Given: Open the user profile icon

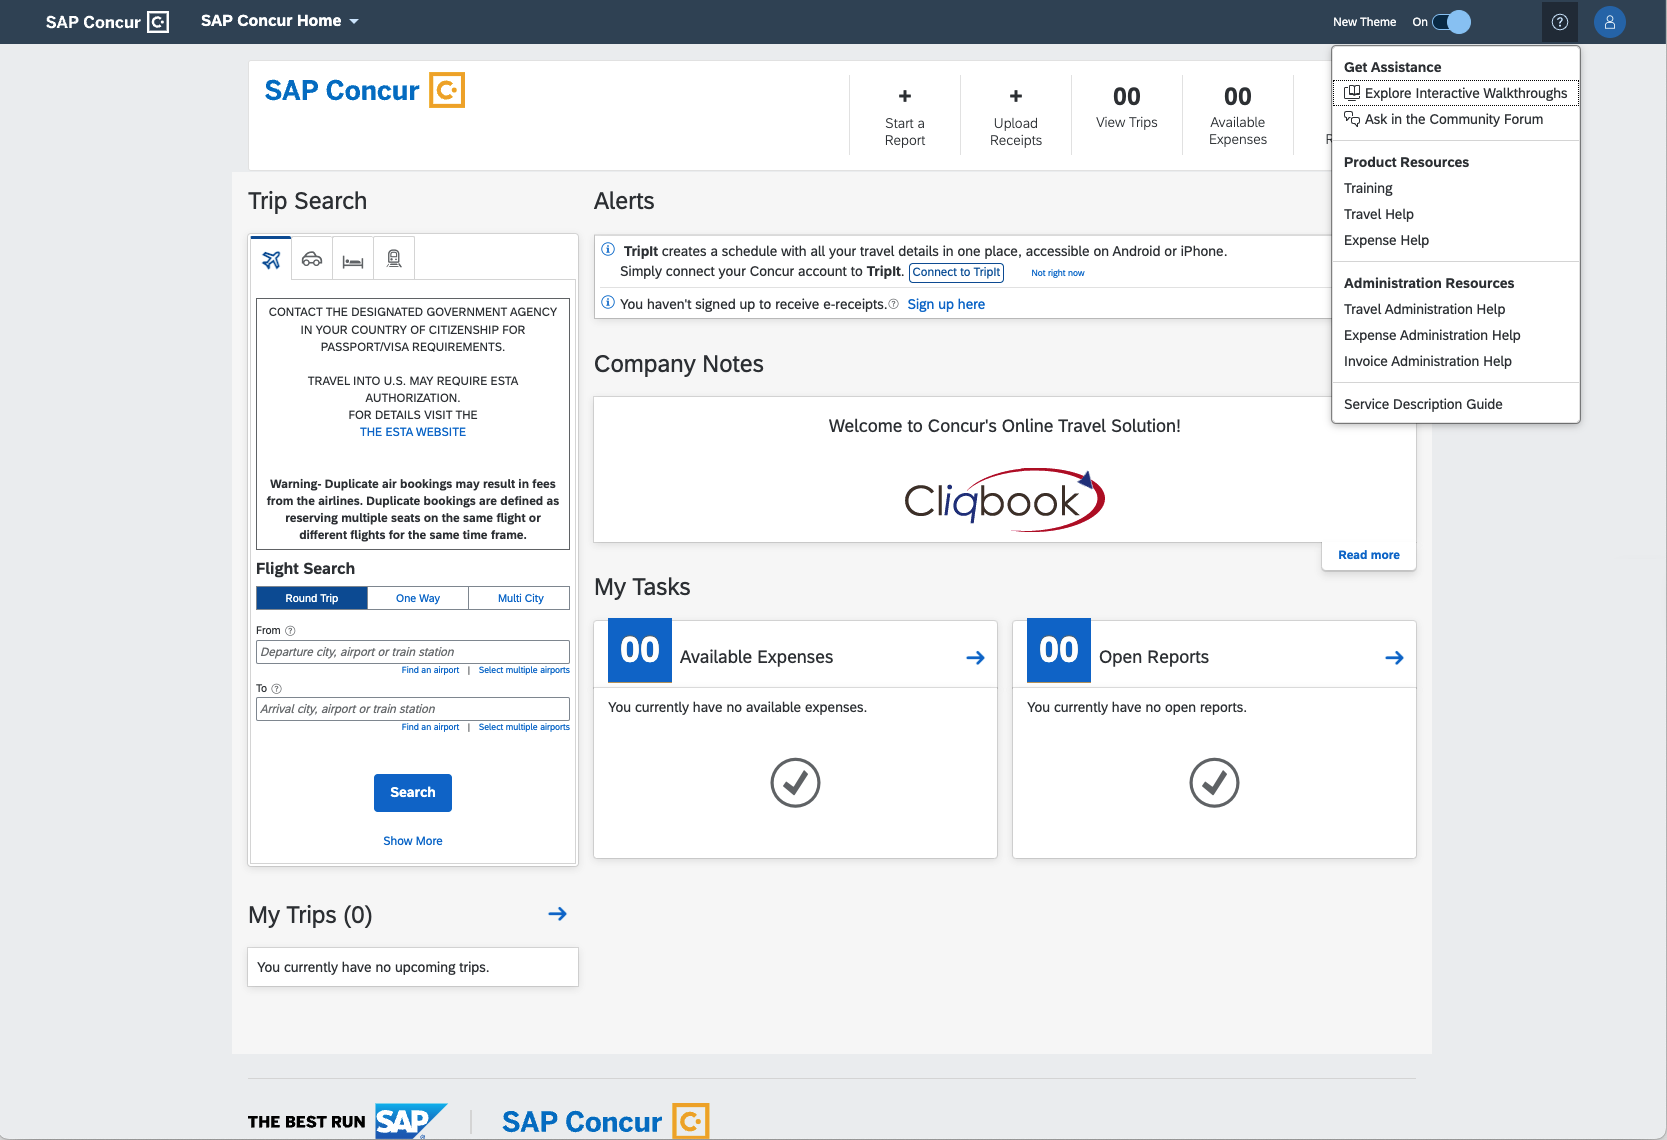Looking at the screenshot, I should click(1610, 21).
